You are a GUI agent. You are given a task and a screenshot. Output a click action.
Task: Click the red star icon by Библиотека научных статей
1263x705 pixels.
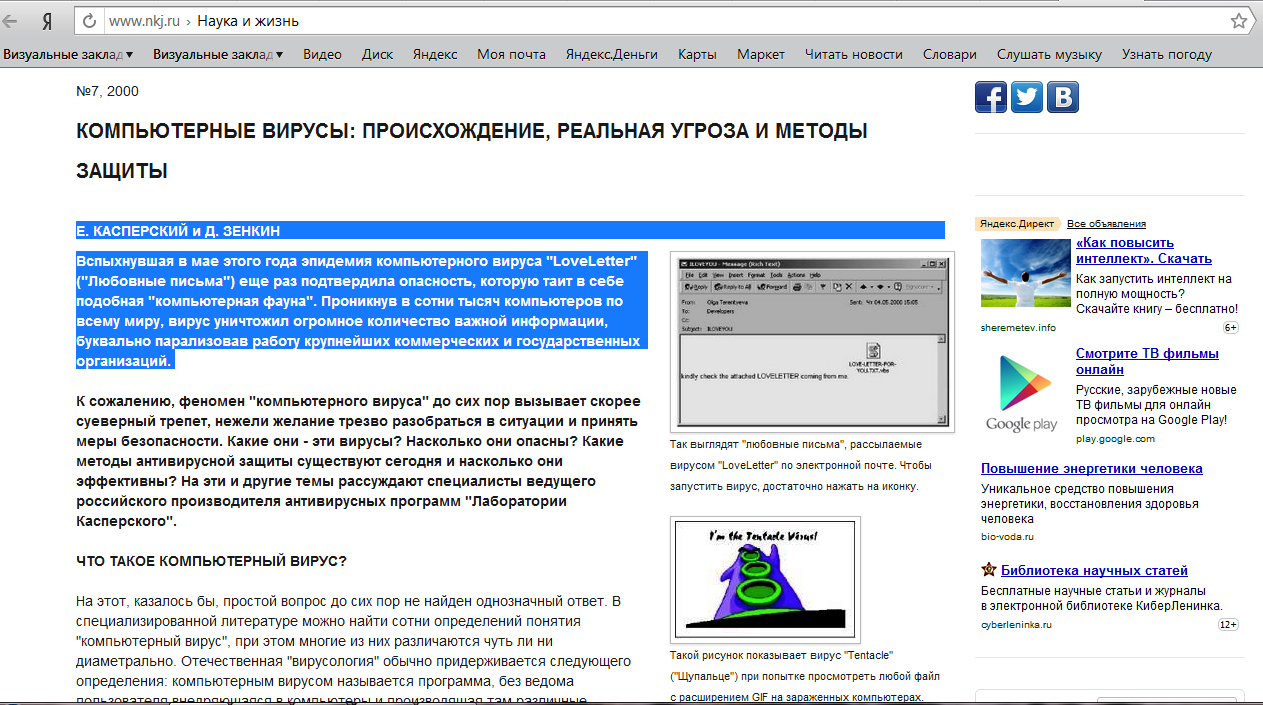989,570
